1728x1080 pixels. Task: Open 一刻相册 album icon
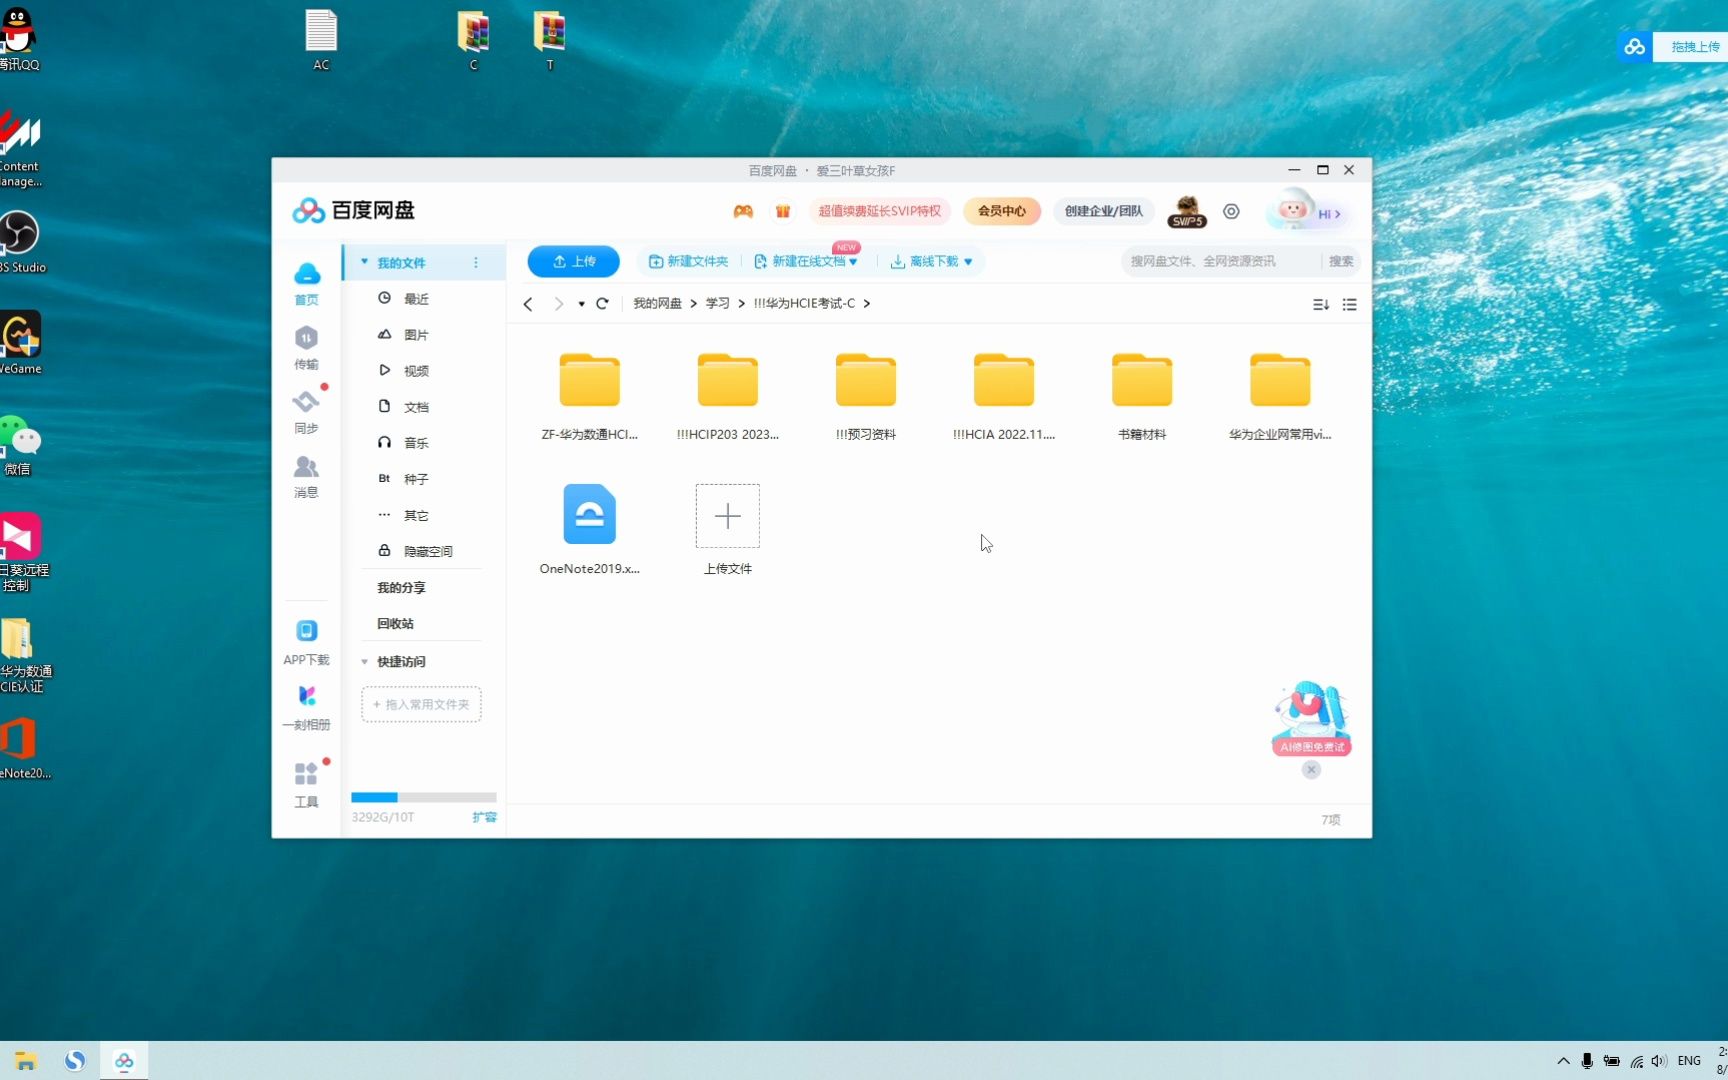pos(306,708)
